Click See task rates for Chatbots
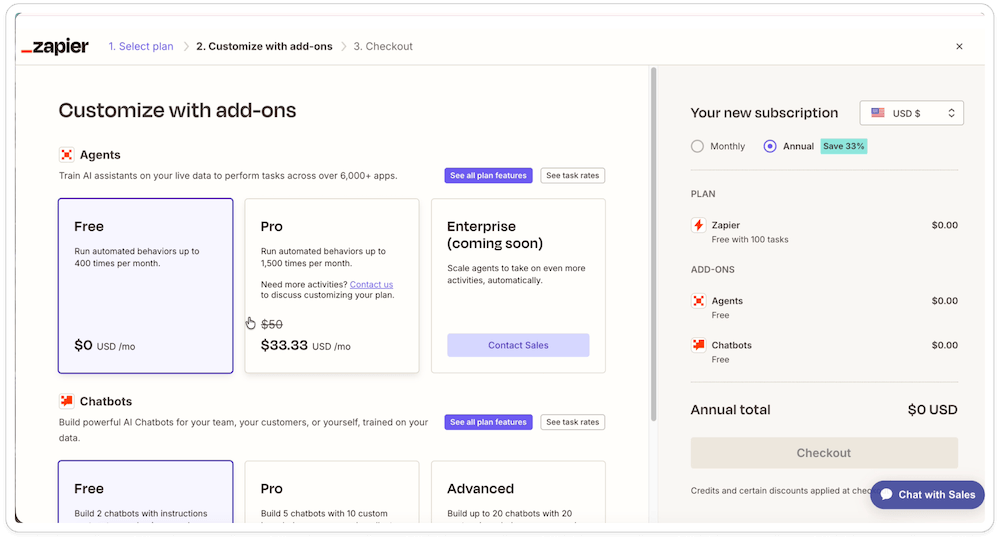The image size is (1000, 540). [x=573, y=422]
